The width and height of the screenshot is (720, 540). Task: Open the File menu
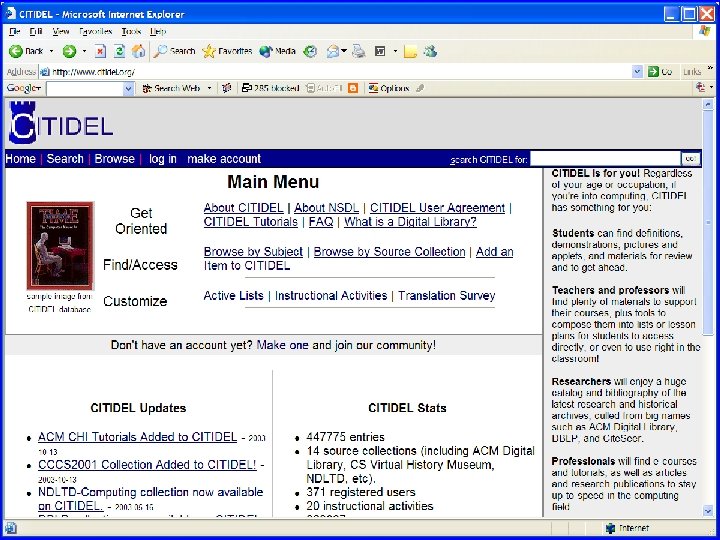pyautogui.click(x=15, y=32)
